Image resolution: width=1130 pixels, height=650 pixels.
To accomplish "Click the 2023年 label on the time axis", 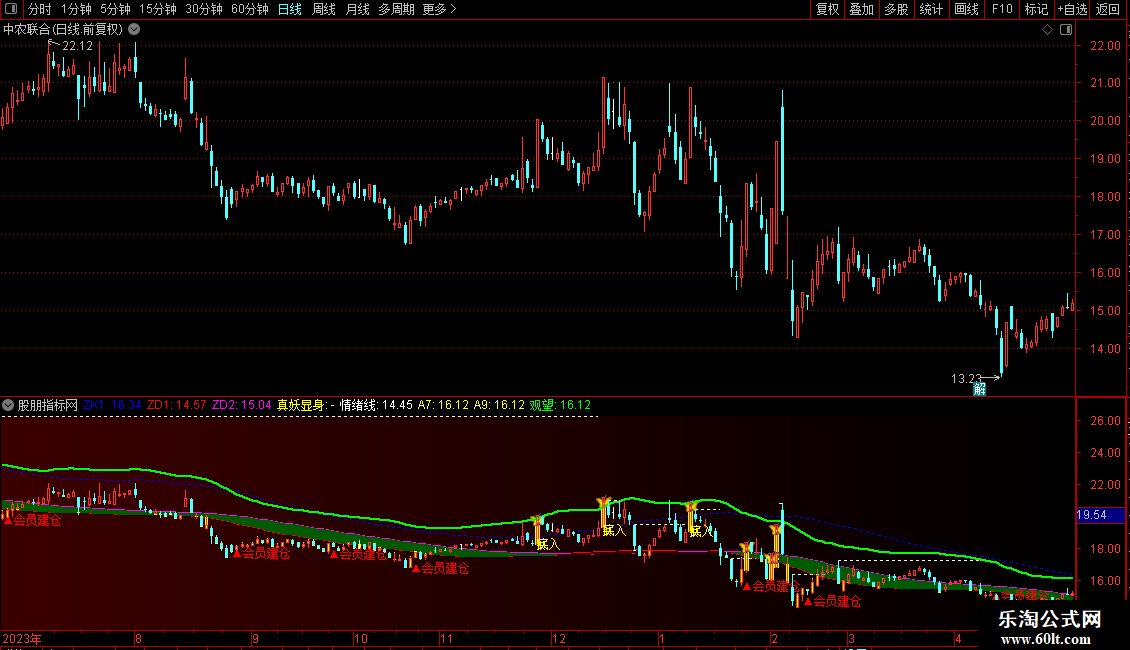I will point(22,638).
